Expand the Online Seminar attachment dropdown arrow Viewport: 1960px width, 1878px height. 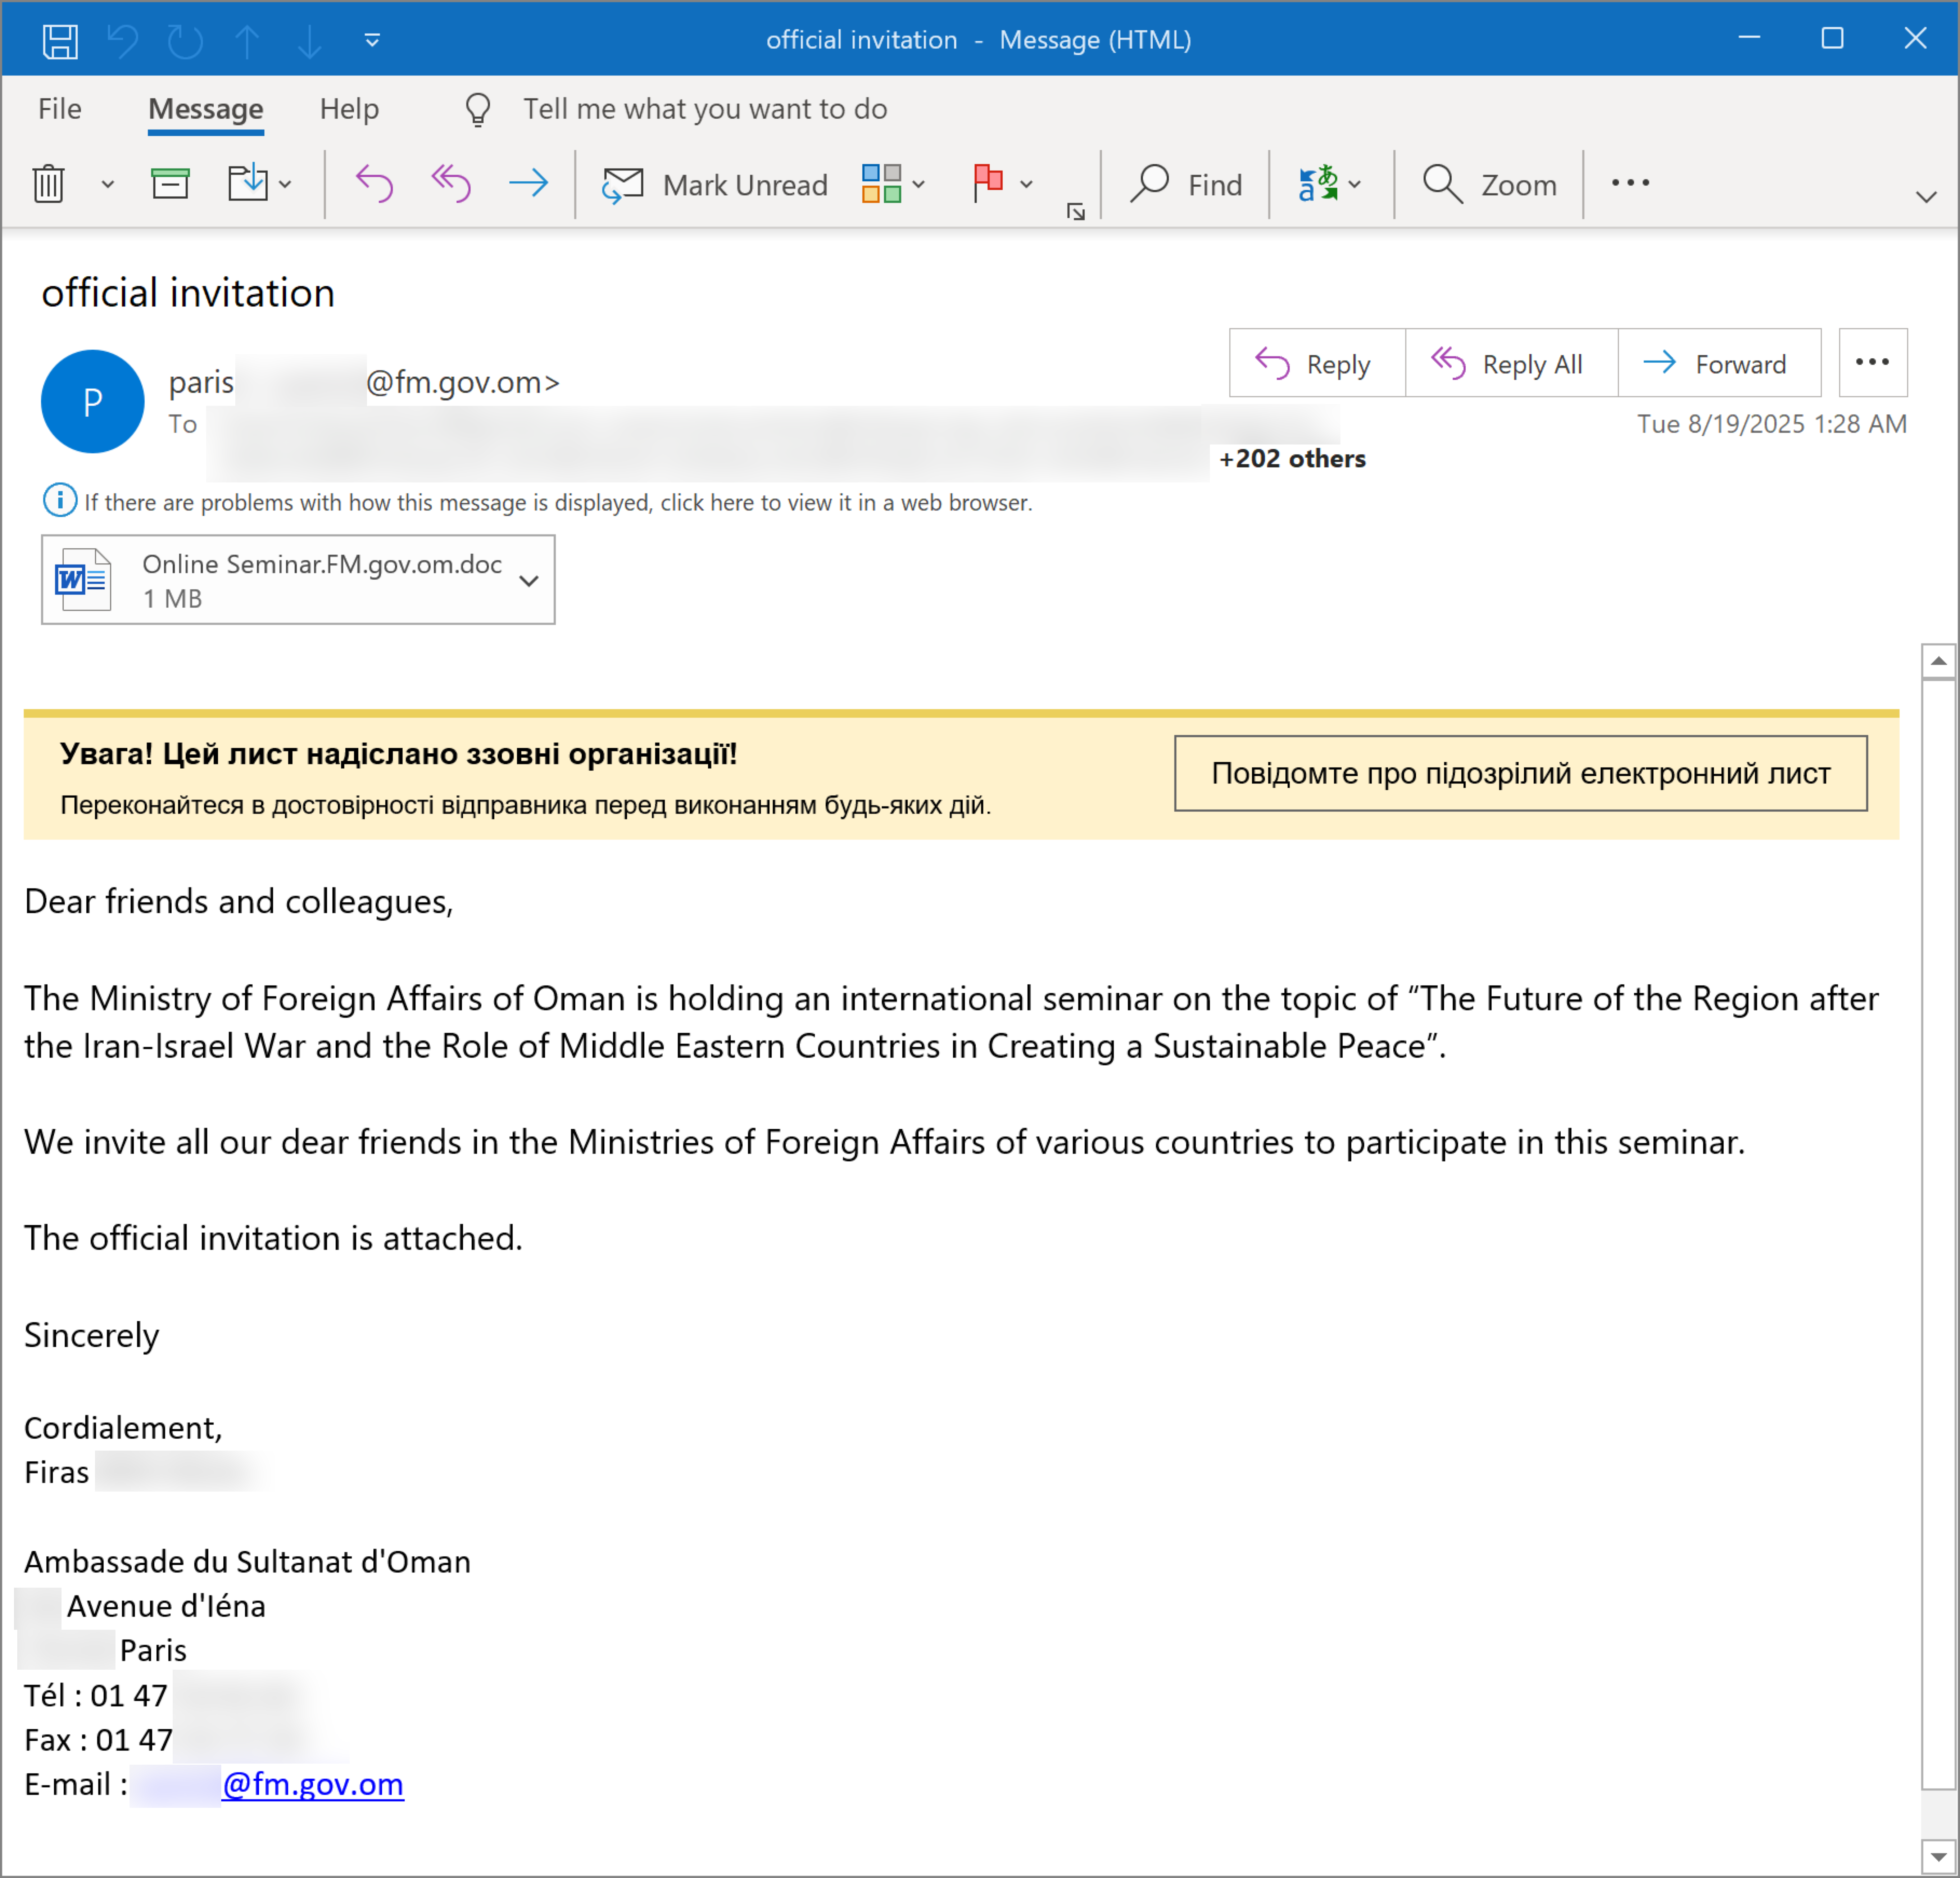(529, 580)
